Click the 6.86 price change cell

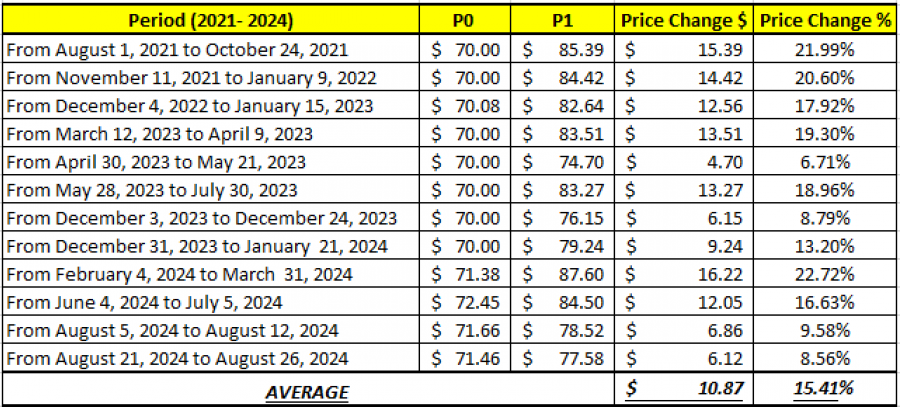(683, 330)
